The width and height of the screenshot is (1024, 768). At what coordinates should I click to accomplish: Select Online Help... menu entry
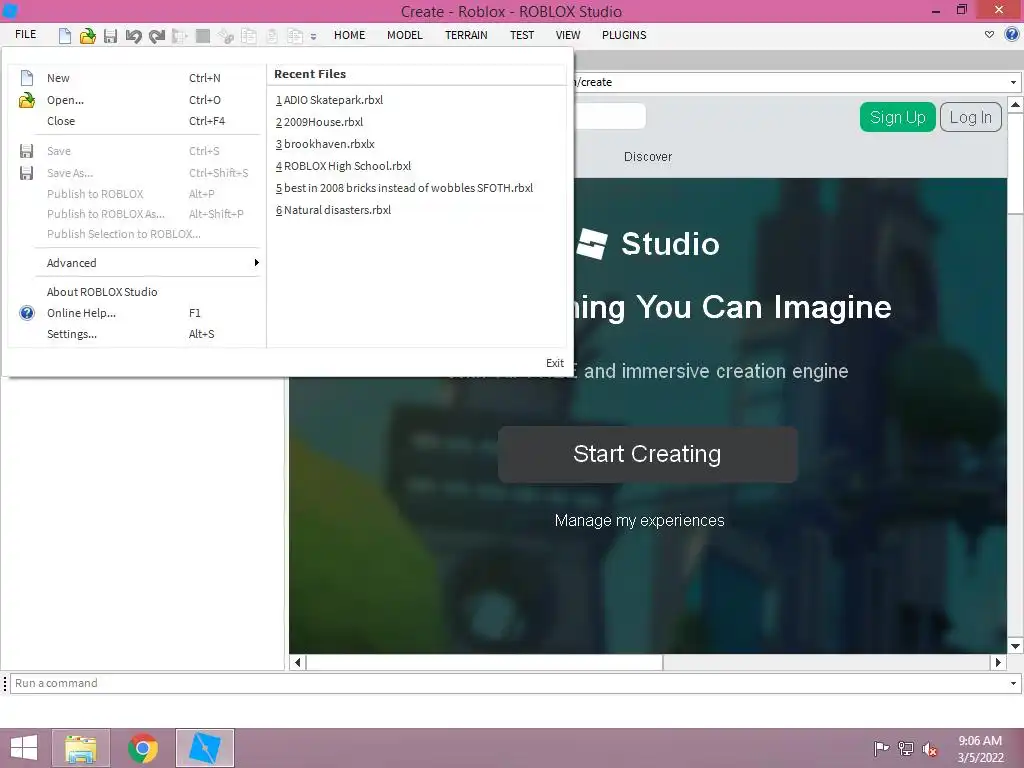[x=137, y=313]
